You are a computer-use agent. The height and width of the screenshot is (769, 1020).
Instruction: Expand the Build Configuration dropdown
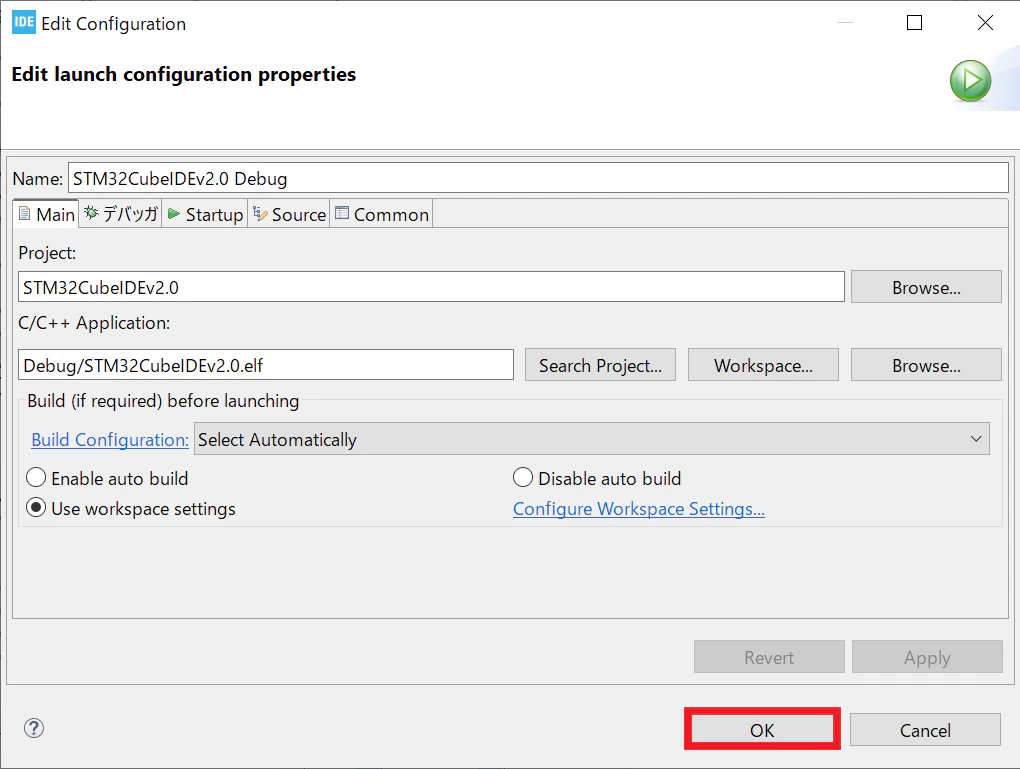[x=591, y=439]
